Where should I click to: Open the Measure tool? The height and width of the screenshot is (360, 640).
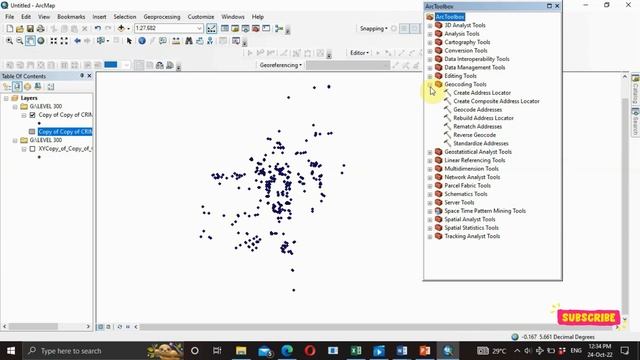(x=176, y=41)
